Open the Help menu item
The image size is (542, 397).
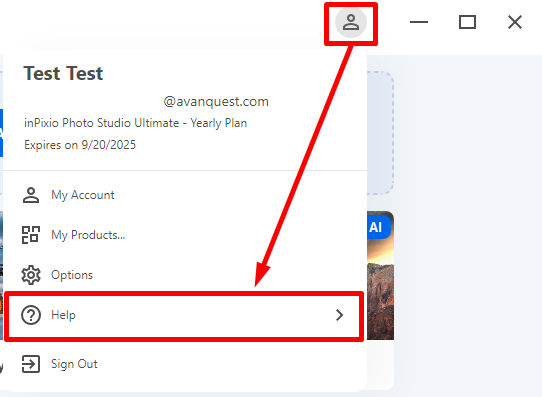click(184, 316)
